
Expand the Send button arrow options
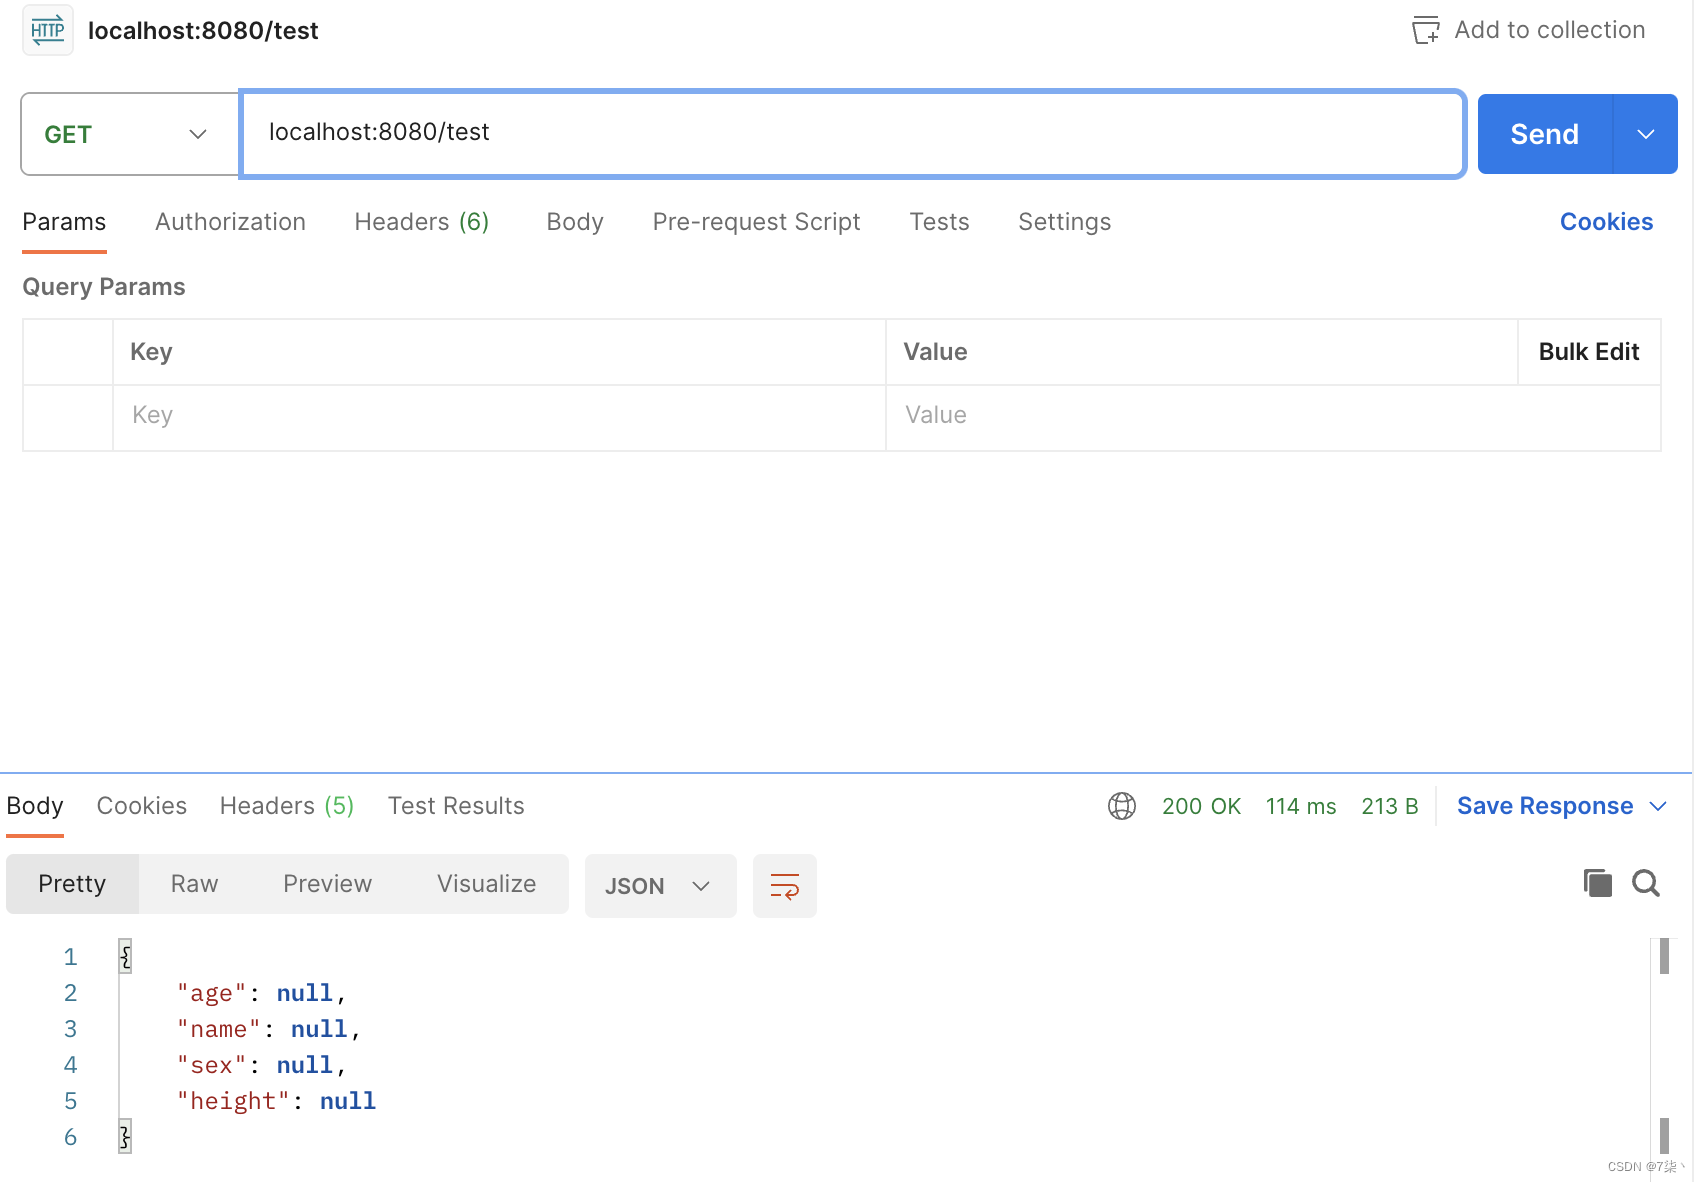click(1645, 134)
